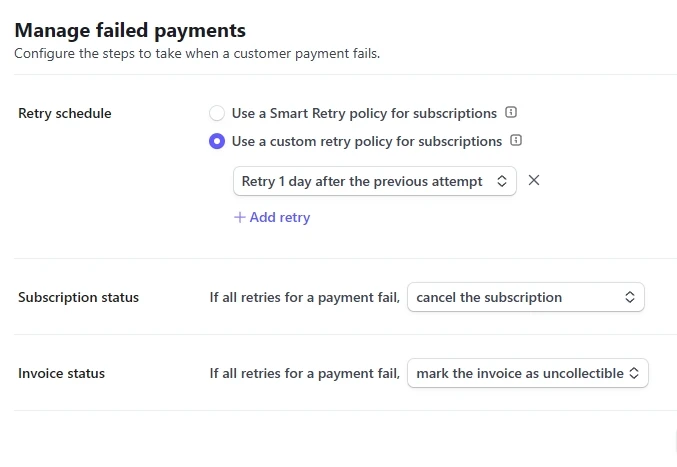Click the "Configure the steps to take" description text
This screenshot has width=677, height=467.
pos(197,53)
